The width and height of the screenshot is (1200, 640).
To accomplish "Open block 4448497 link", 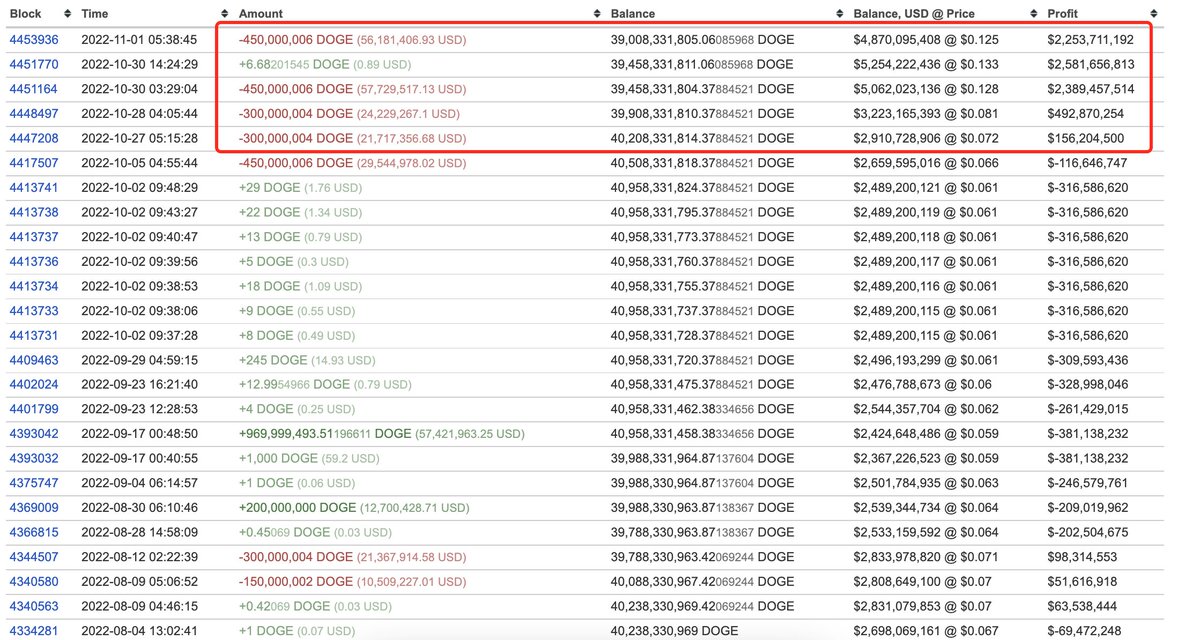I will point(34,114).
